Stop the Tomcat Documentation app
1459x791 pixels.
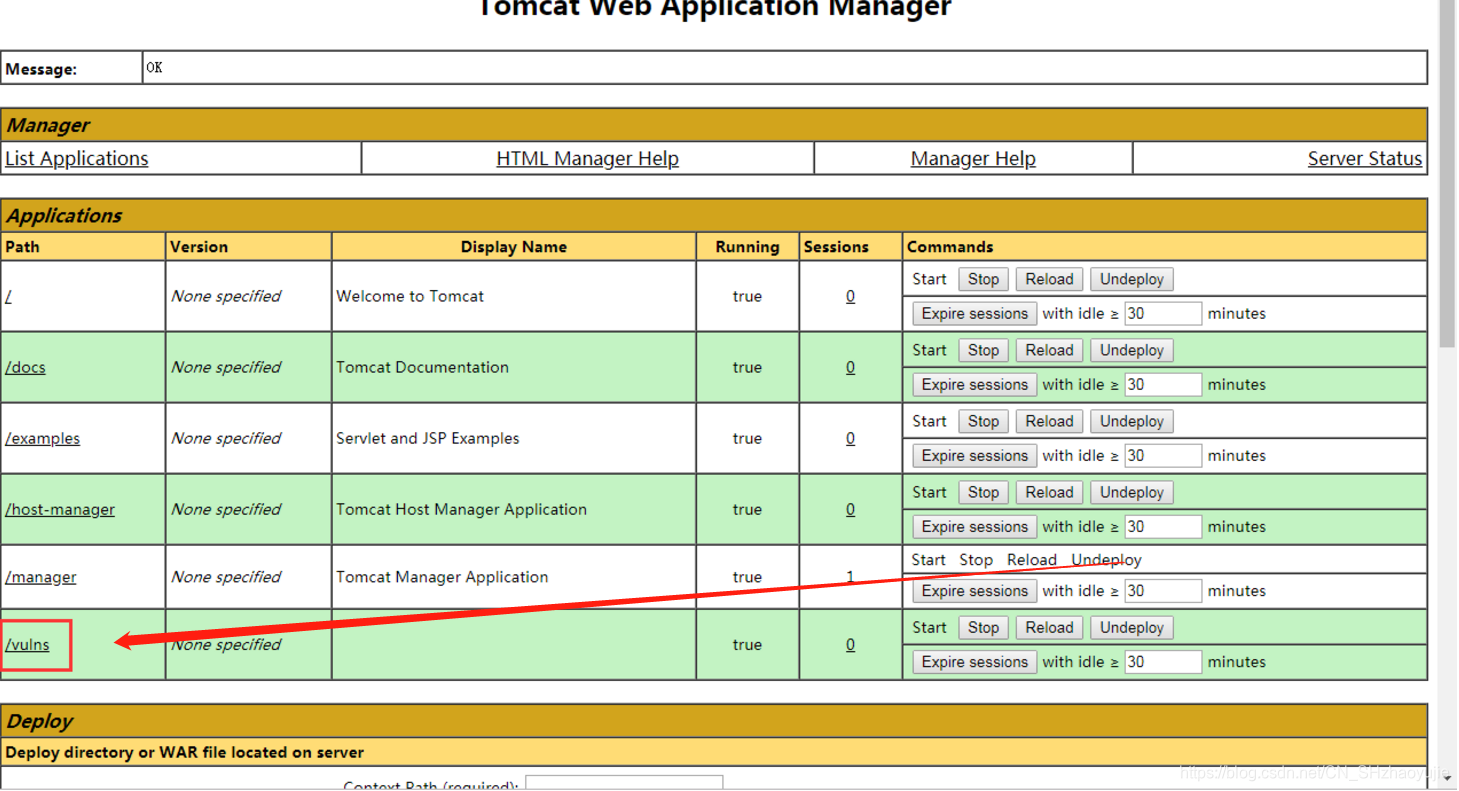coord(983,350)
